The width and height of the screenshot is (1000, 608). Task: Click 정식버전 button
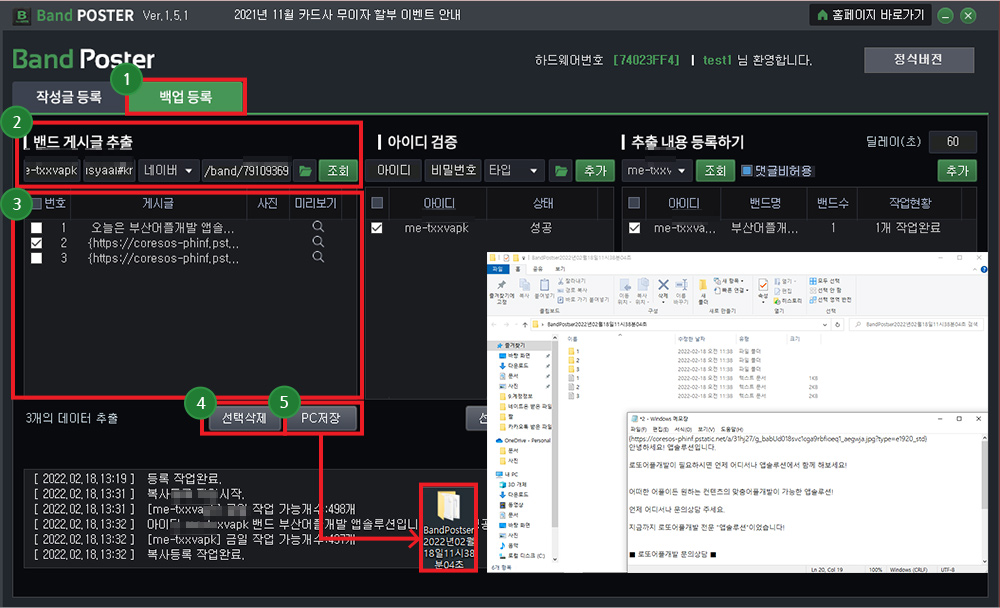pyautogui.click(x=918, y=59)
